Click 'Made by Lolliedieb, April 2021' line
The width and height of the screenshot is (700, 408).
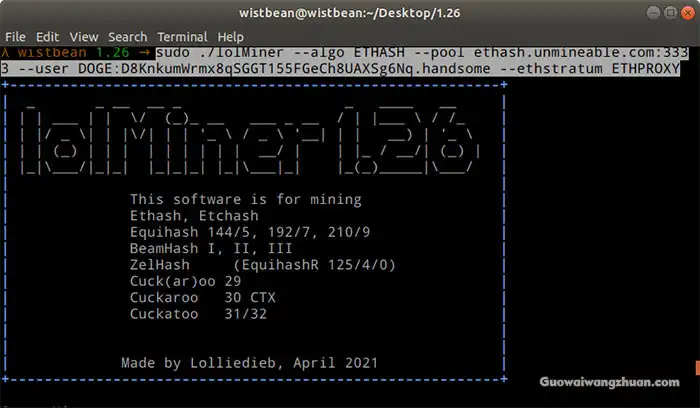coord(250,363)
